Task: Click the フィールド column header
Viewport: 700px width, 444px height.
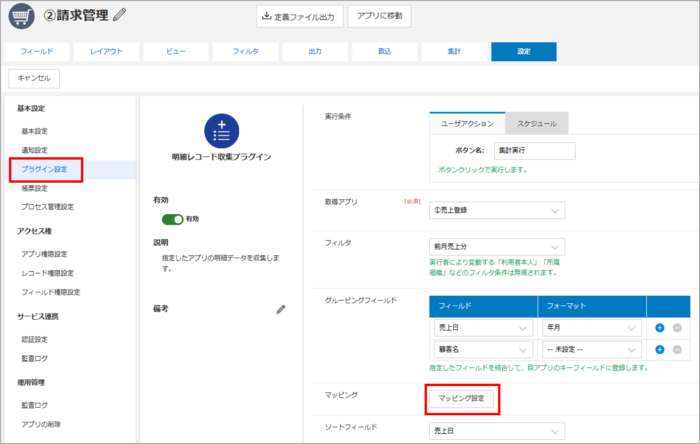Action: tap(483, 306)
